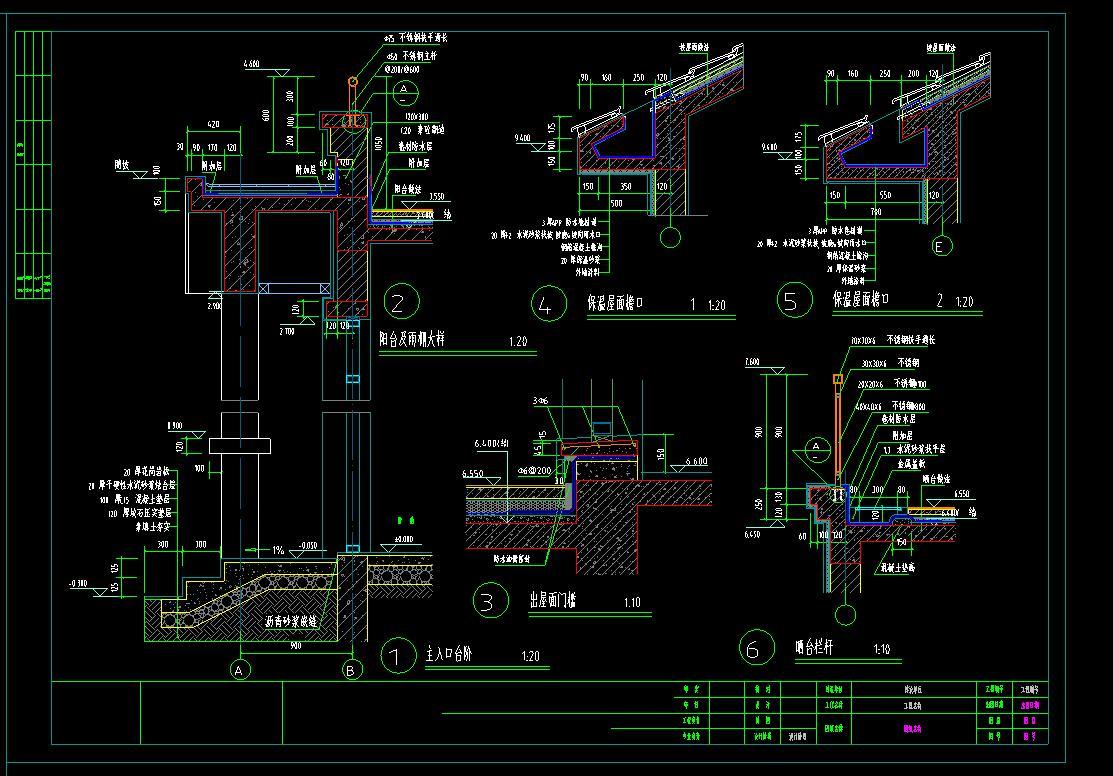This screenshot has width=1113, height=776.
Task: Select axis bubble B below the entrance steps
Action: (351, 670)
